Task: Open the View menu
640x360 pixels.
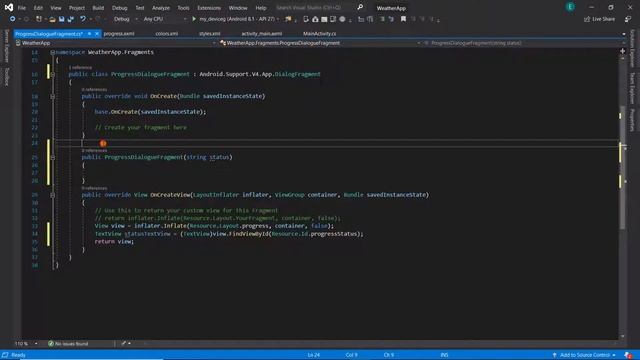Action: pyautogui.click(x=56, y=8)
